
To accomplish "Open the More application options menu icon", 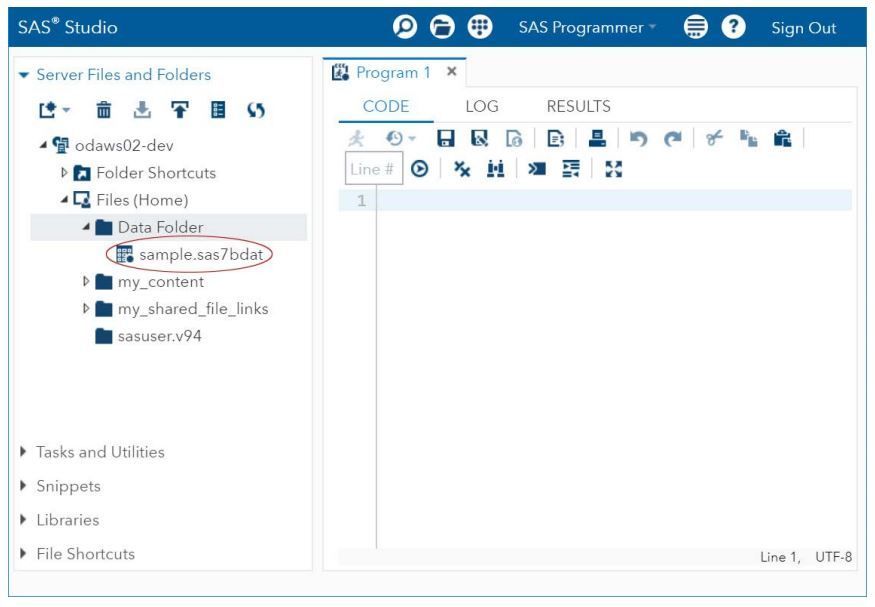I will (x=695, y=27).
